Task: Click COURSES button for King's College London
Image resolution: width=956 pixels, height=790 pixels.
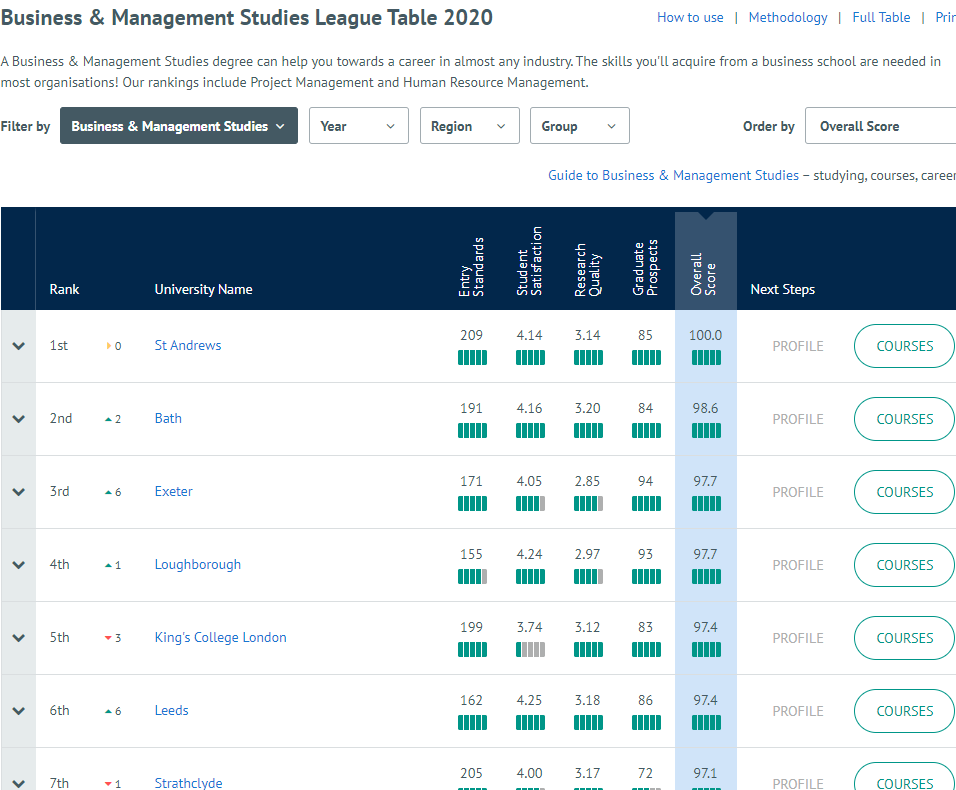Action: point(904,638)
